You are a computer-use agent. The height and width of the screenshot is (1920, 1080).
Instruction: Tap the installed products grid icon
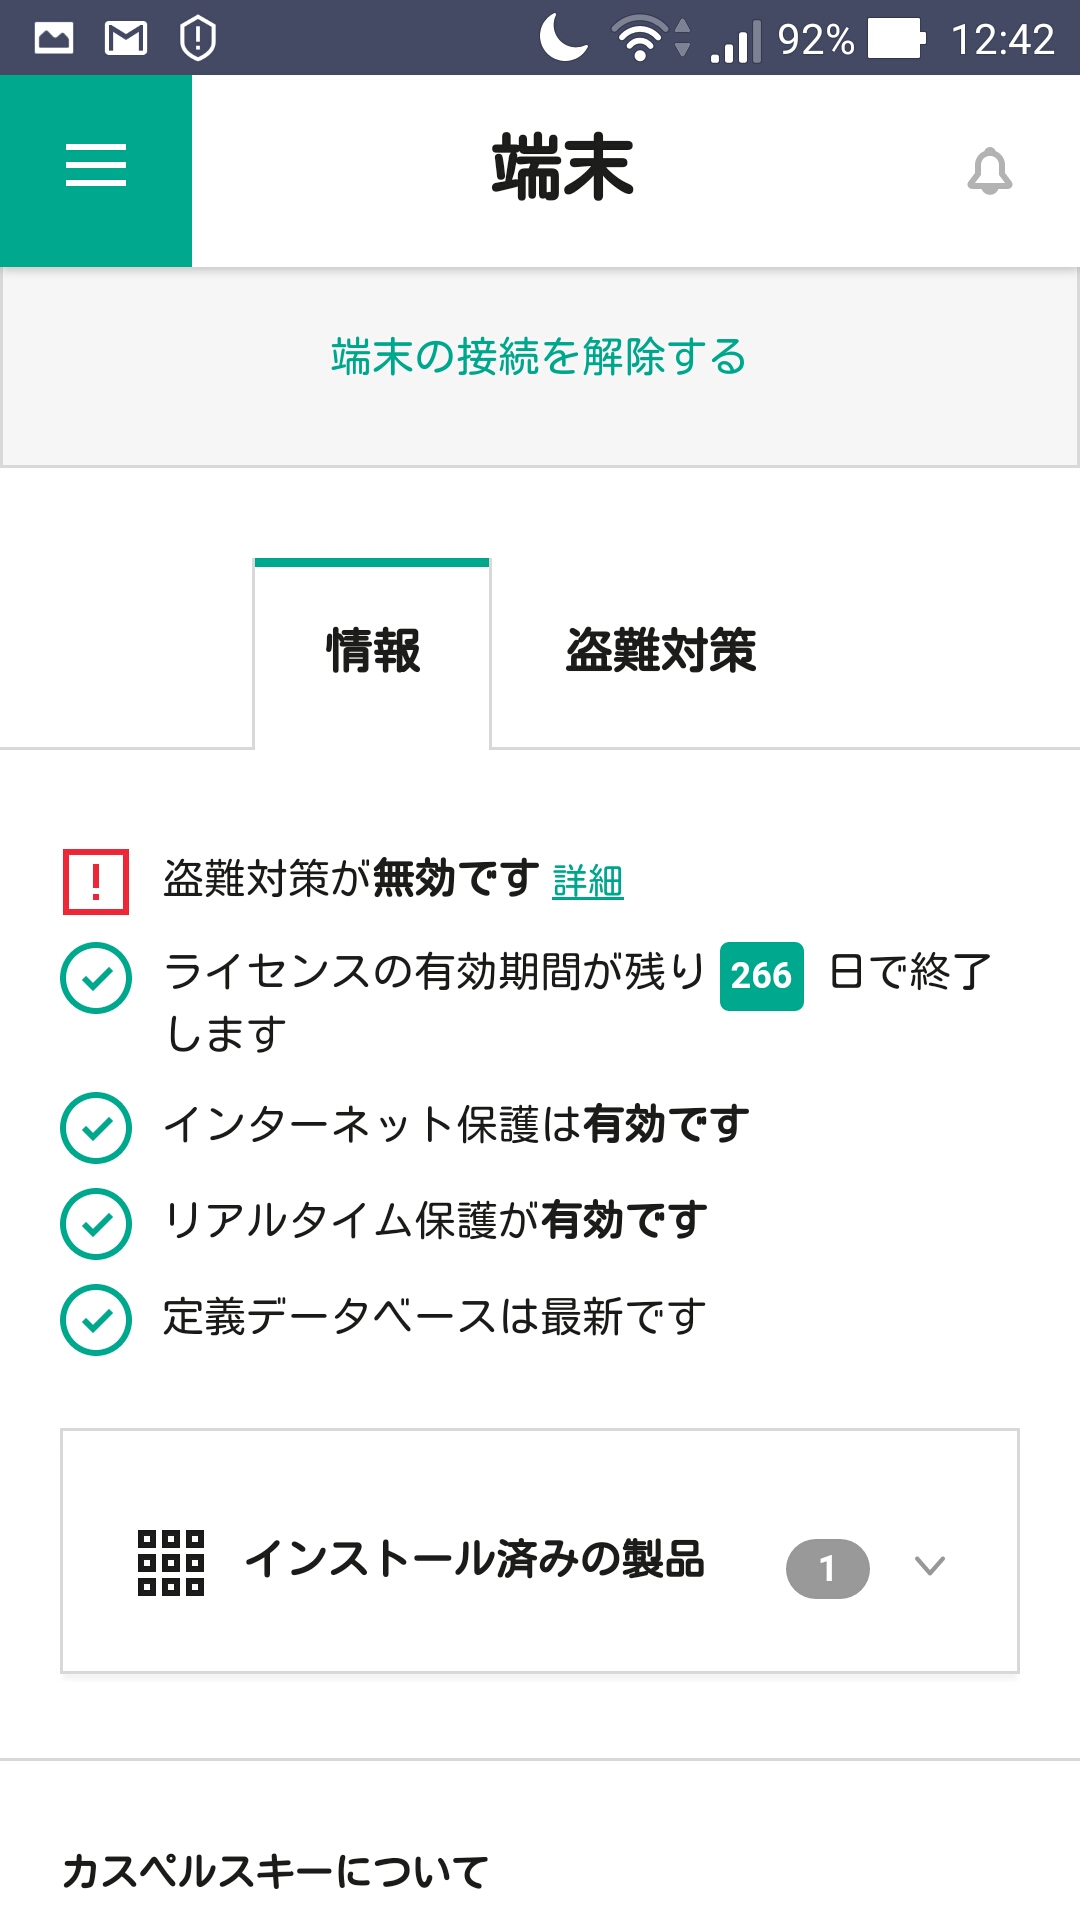coord(171,1562)
